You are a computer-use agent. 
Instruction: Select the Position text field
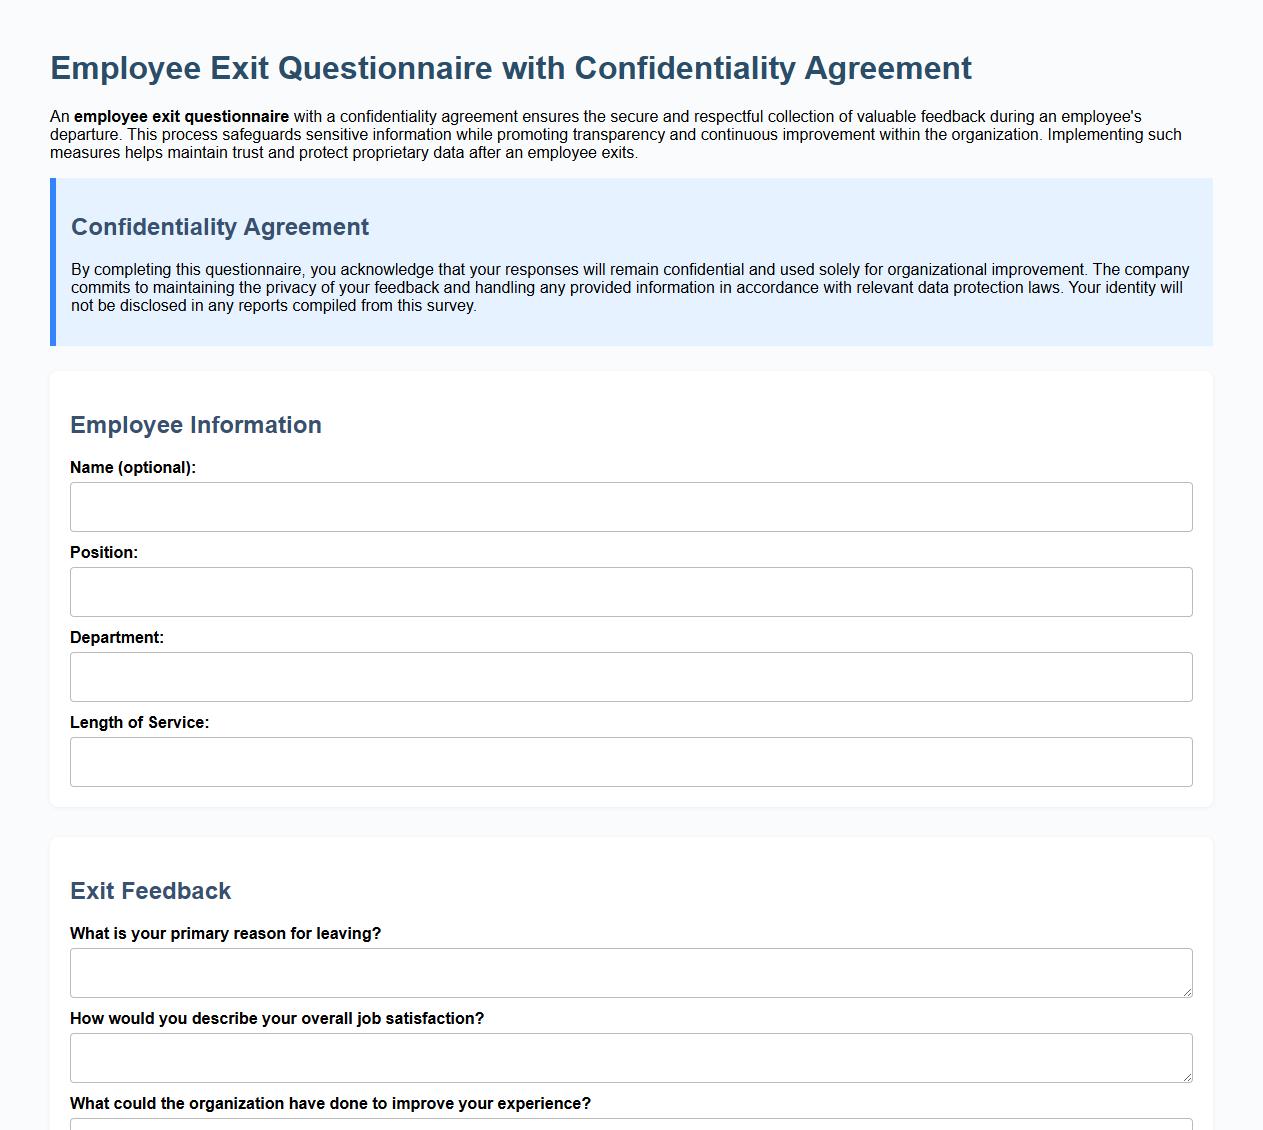[x=630, y=591]
